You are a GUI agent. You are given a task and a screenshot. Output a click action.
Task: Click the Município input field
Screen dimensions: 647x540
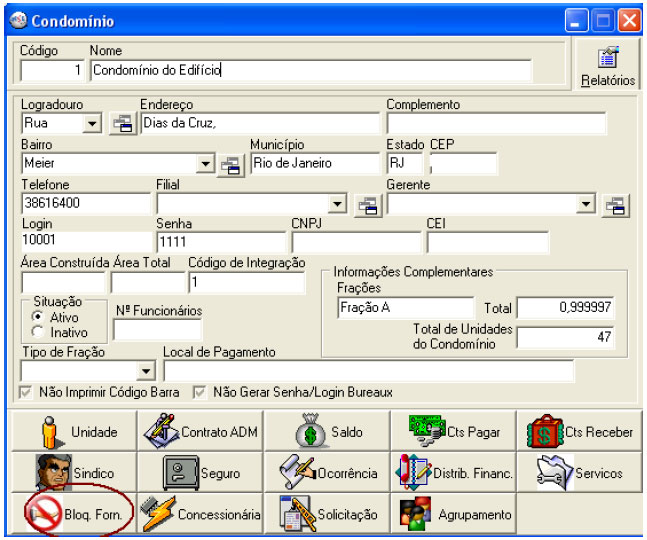(315, 163)
